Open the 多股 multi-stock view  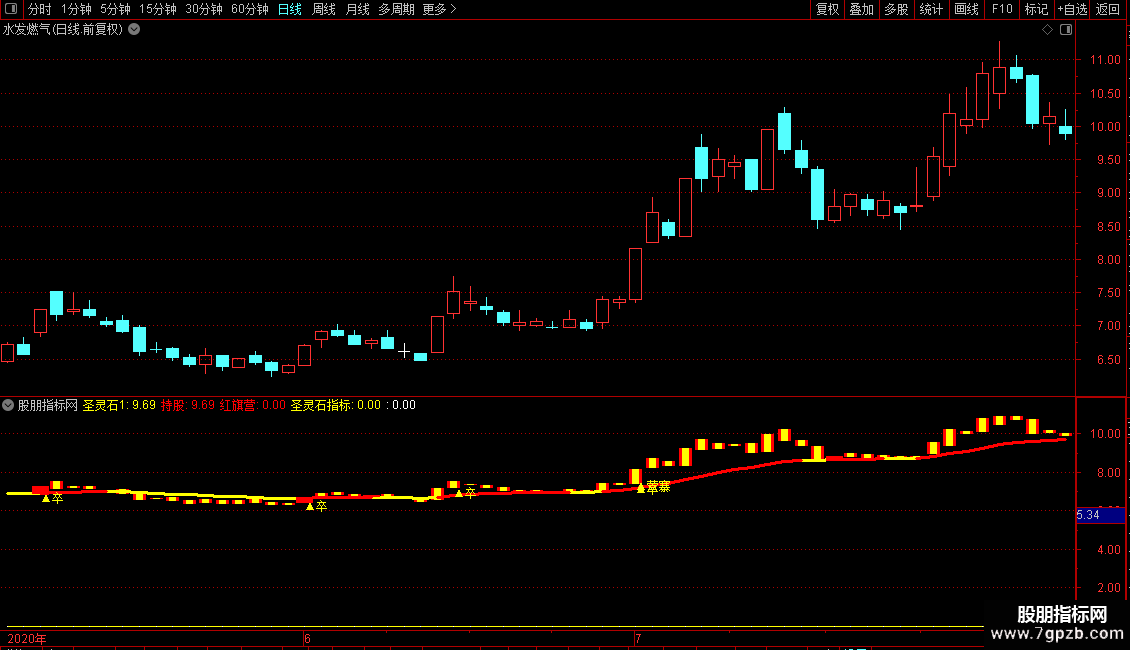coord(896,9)
